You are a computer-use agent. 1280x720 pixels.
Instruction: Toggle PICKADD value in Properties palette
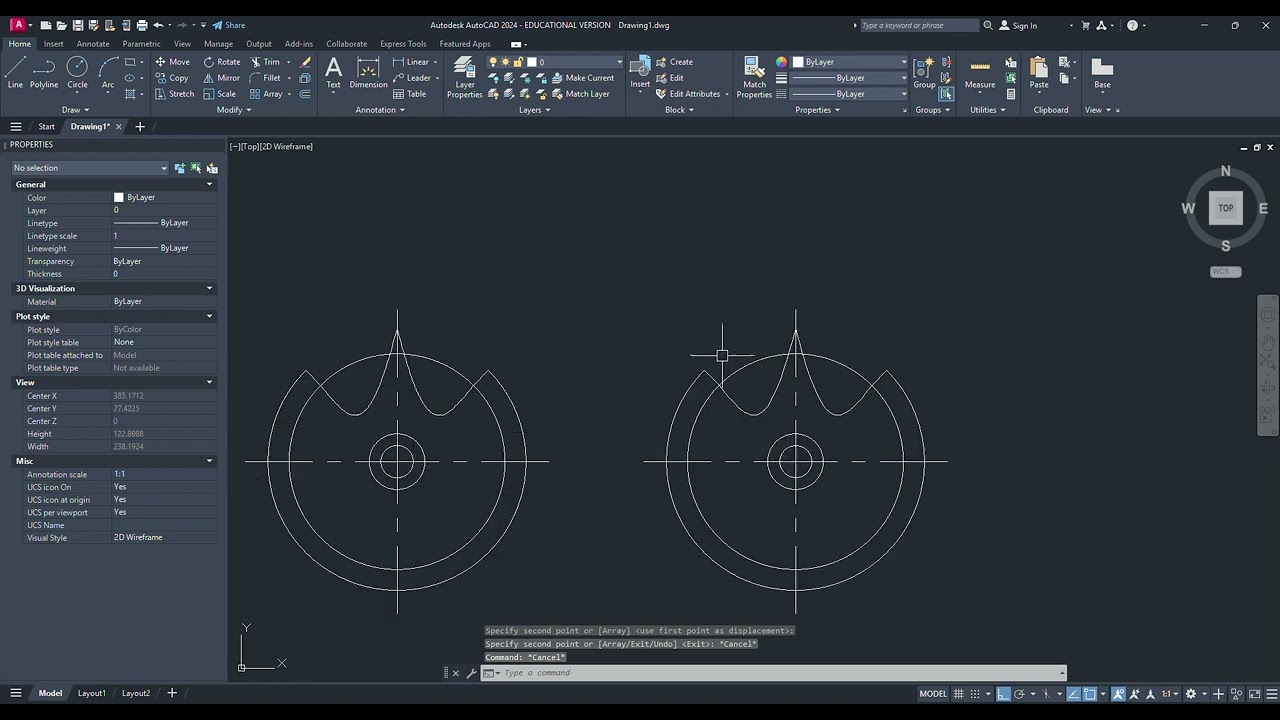(180, 168)
